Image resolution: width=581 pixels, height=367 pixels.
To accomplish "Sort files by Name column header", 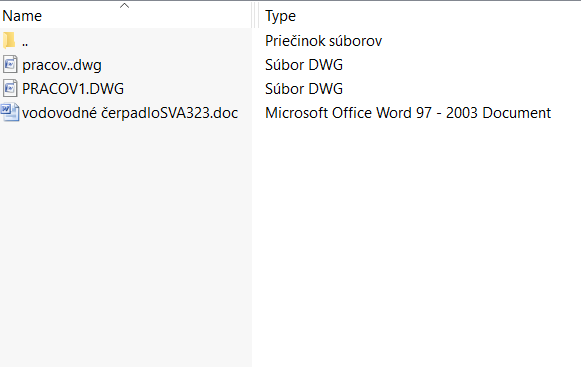I will [22, 16].
